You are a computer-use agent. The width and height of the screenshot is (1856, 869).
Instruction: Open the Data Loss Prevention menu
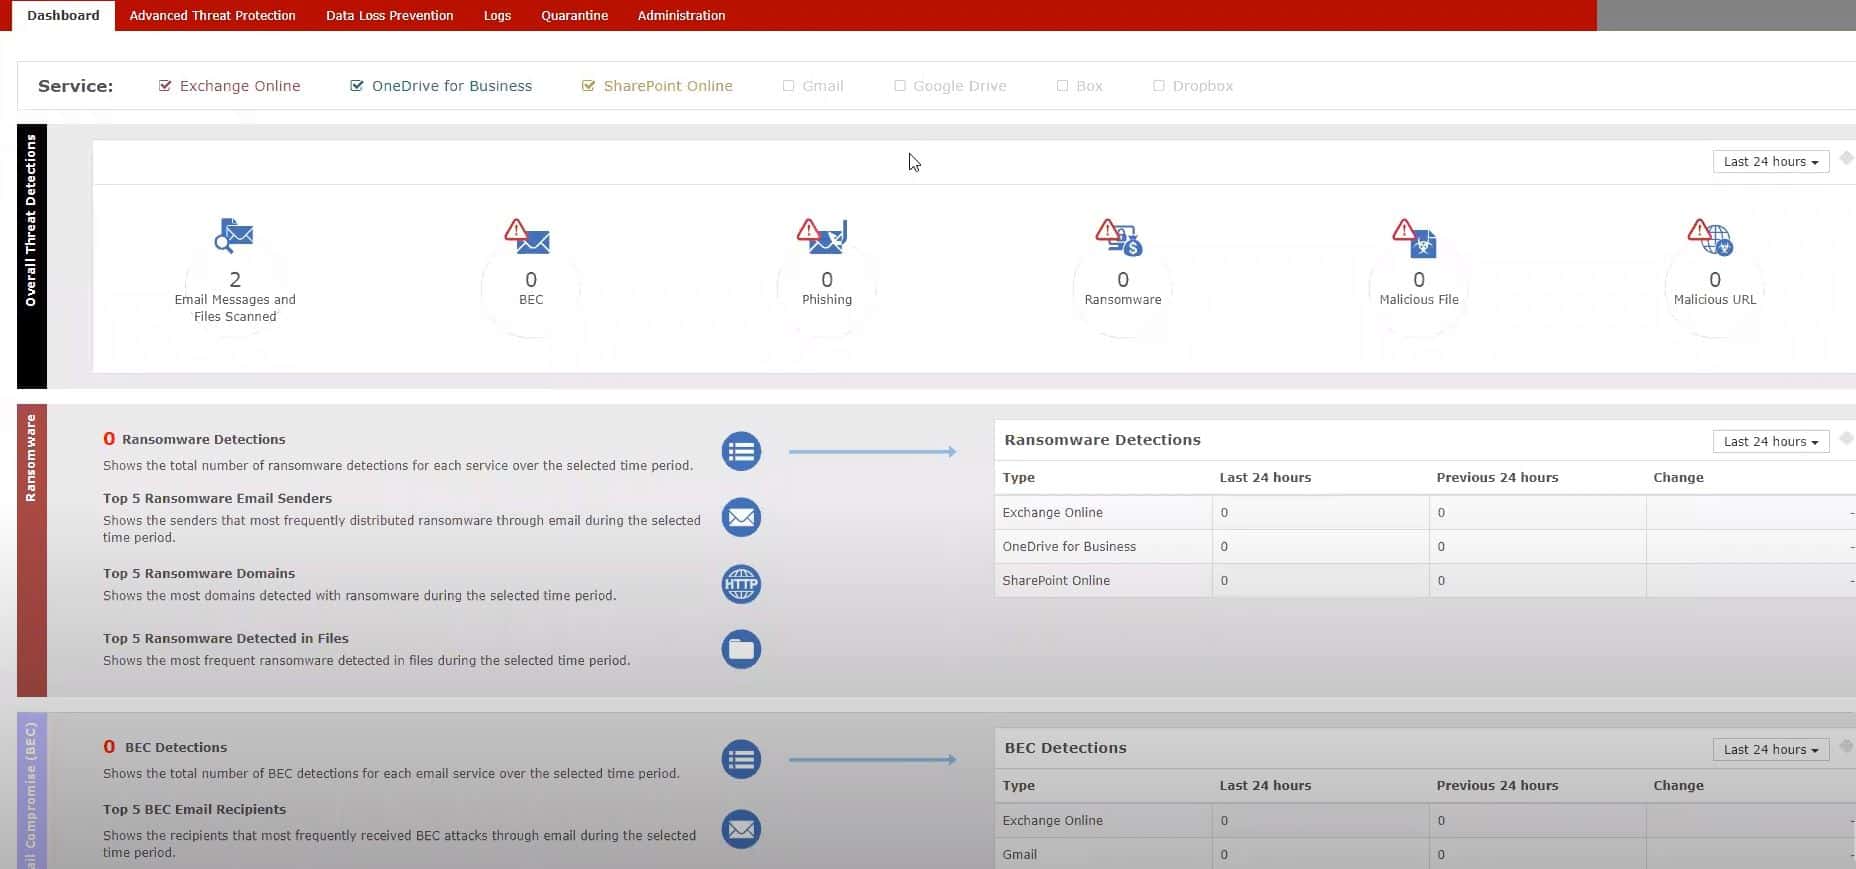(389, 15)
